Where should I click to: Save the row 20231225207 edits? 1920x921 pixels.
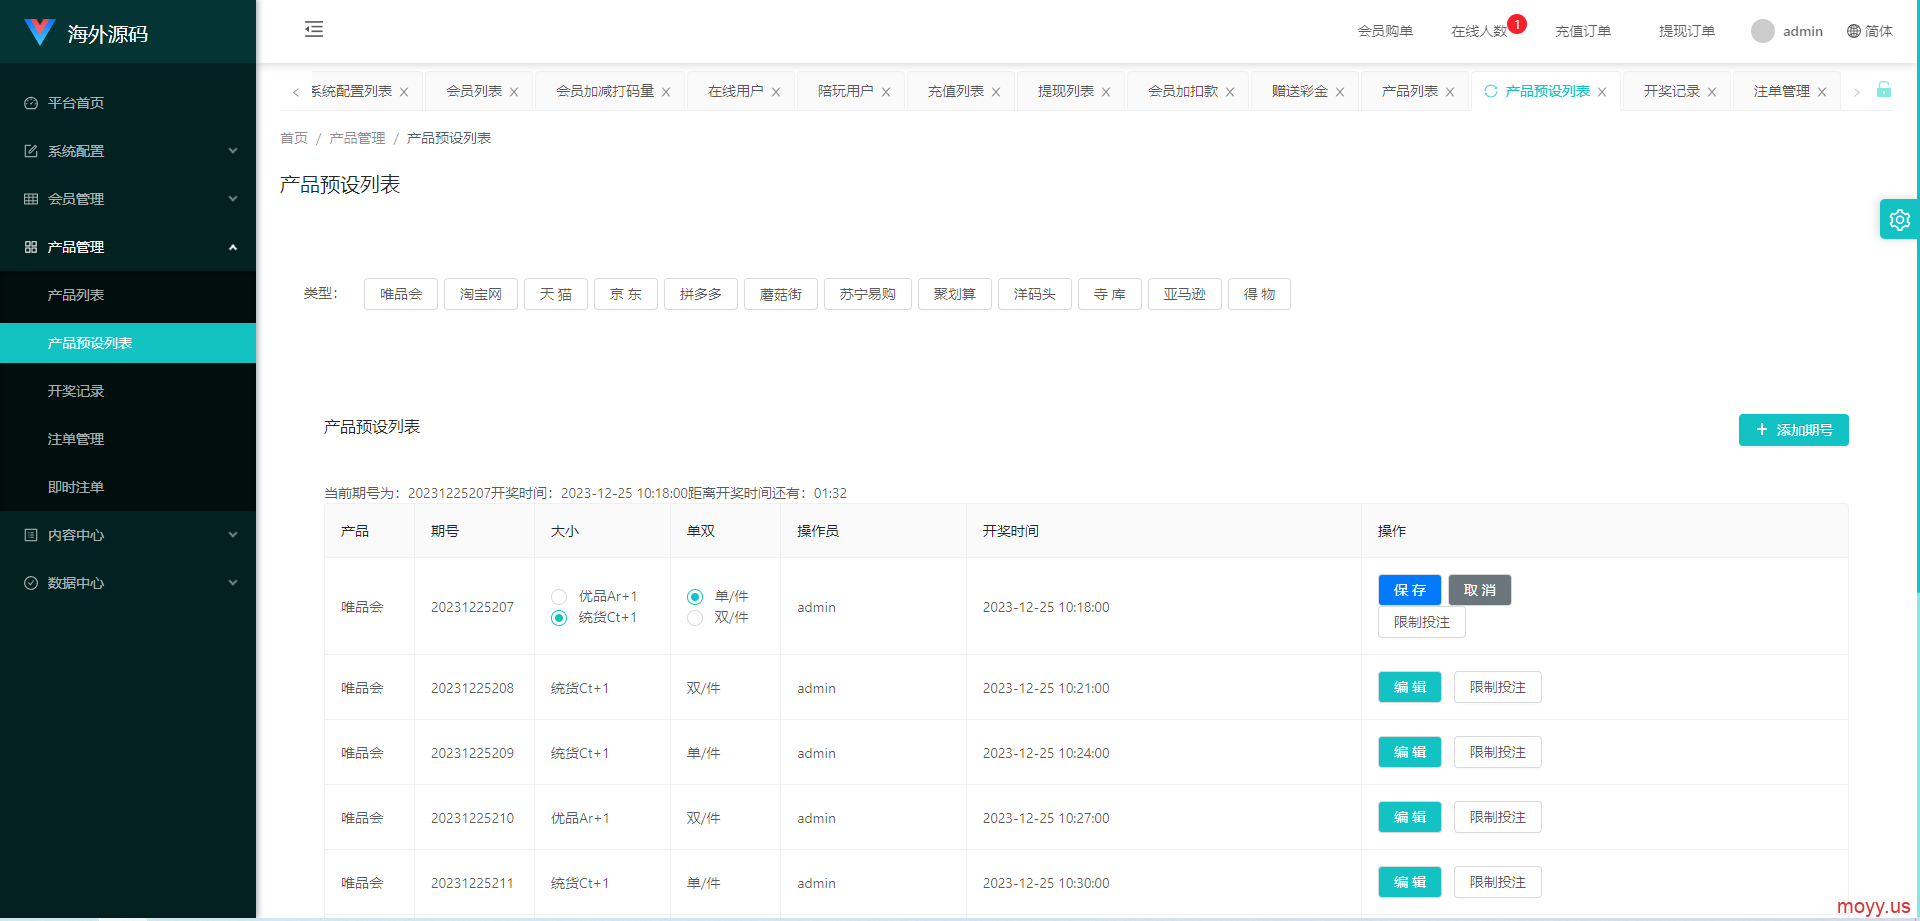point(1409,590)
